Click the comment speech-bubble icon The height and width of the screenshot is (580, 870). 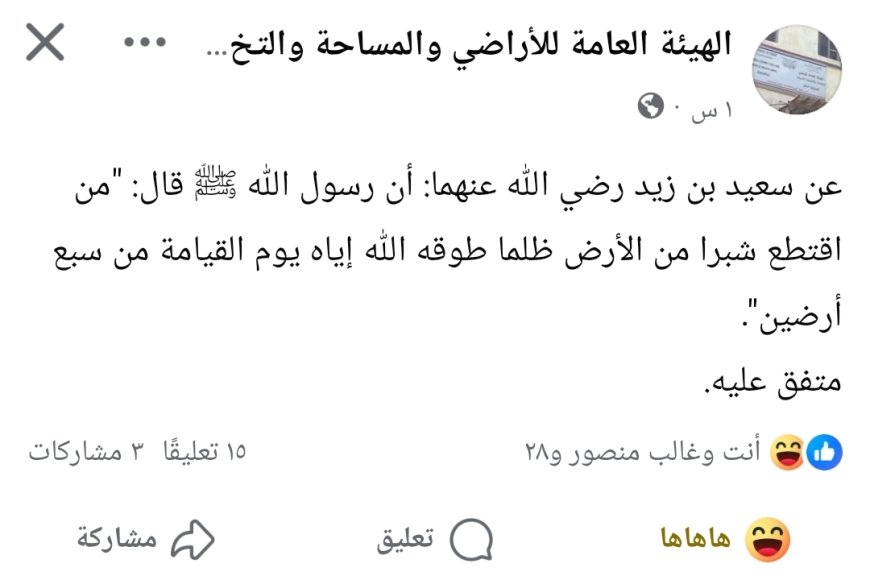tap(471, 539)
